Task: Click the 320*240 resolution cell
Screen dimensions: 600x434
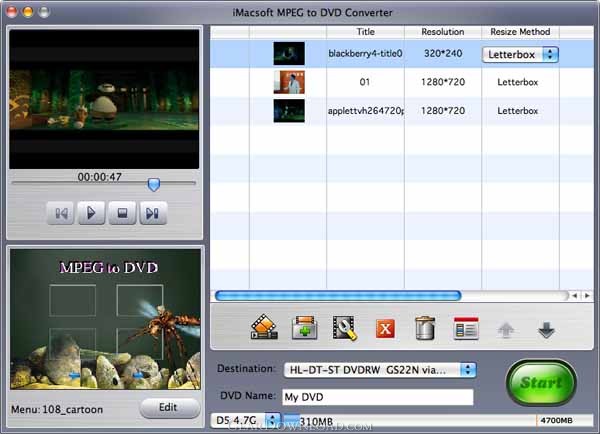Action: (x=443, y=53)
